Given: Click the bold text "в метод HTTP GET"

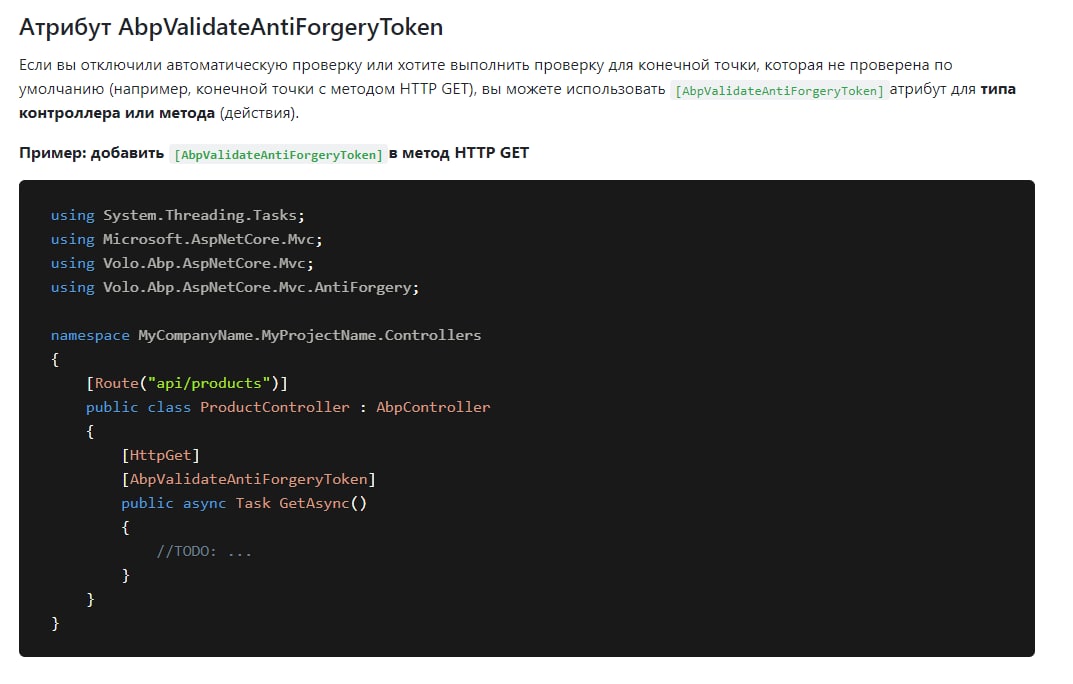Looking at the screenshot, I should (459, 153).
